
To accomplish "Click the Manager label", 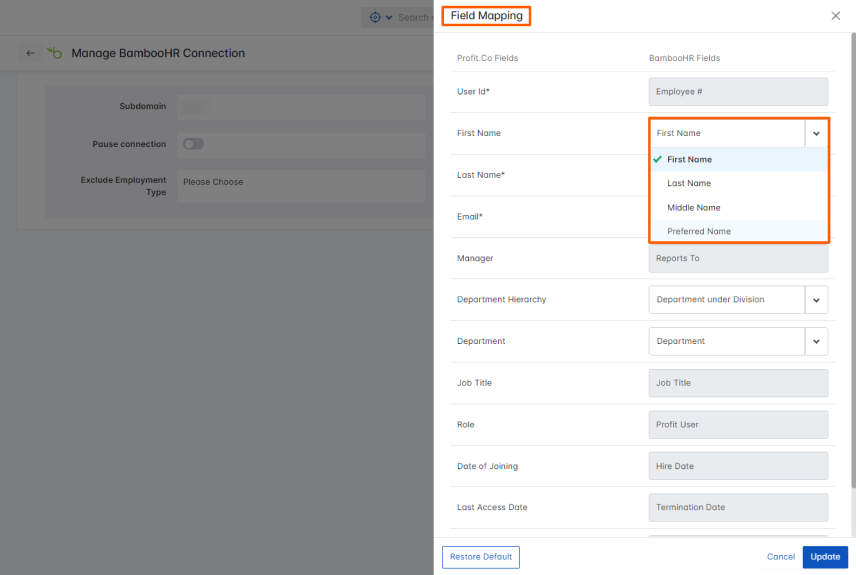I will pos(475,258).
